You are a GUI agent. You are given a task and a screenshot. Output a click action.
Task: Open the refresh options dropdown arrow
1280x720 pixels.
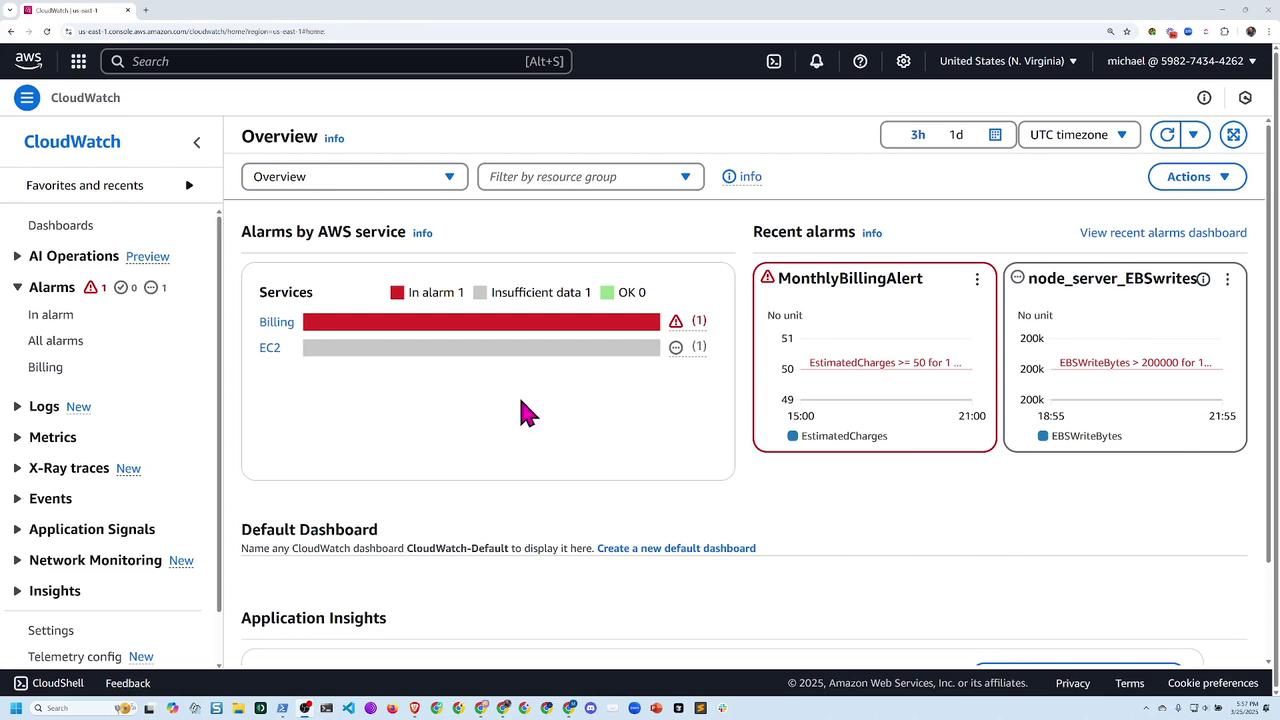pos(1194,135)
